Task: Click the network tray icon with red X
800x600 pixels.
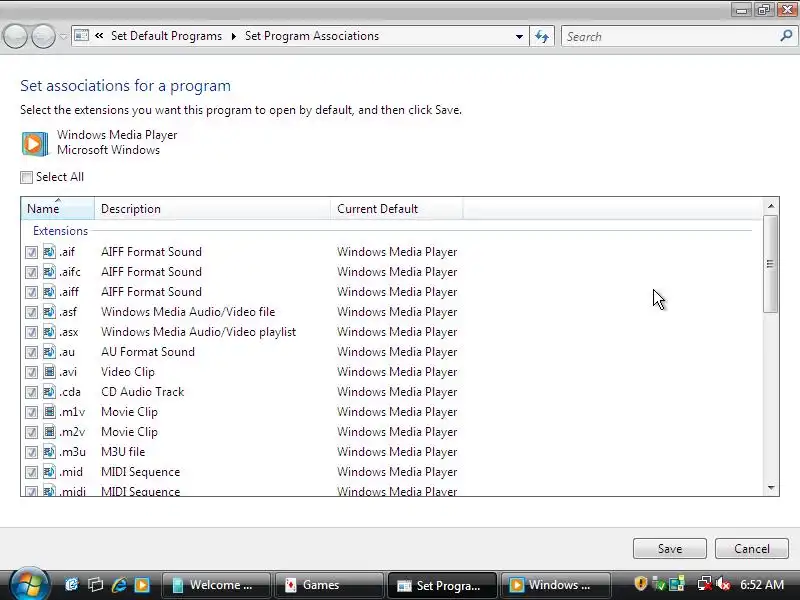Action: (705, 584)
